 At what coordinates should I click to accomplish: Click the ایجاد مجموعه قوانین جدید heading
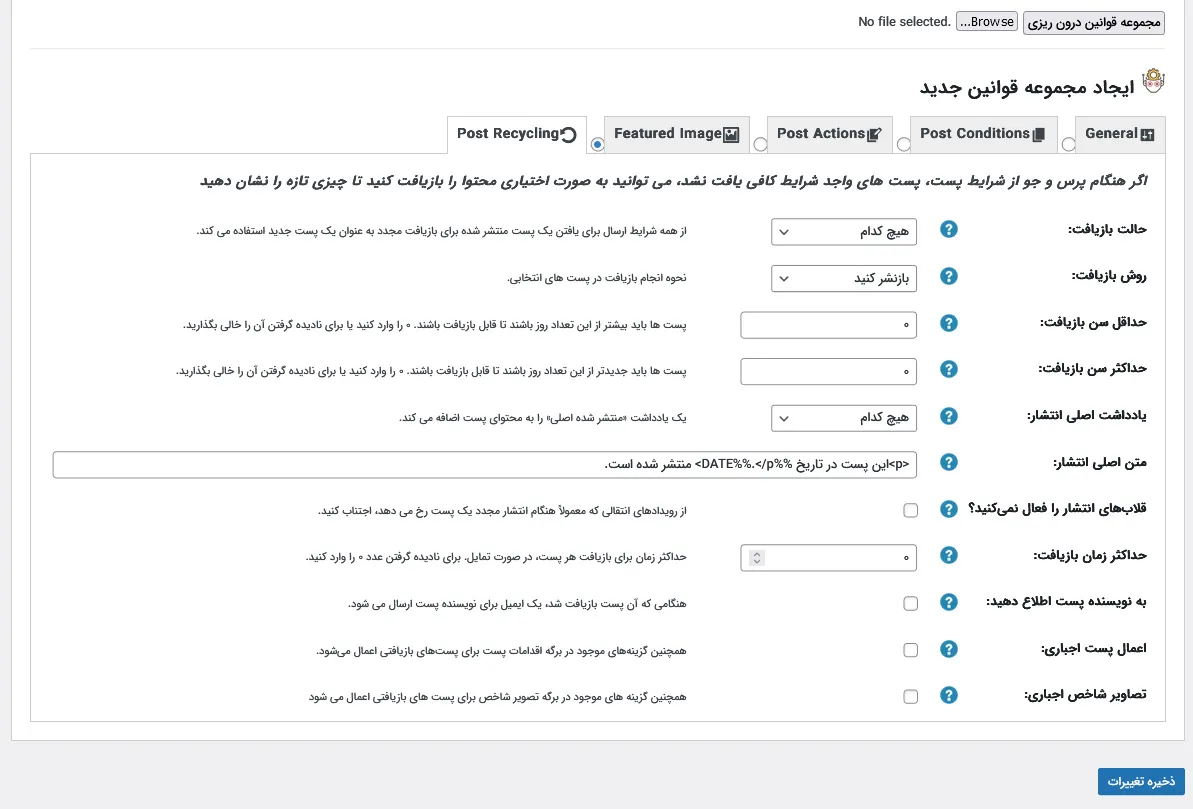(x=1026, y=88)
